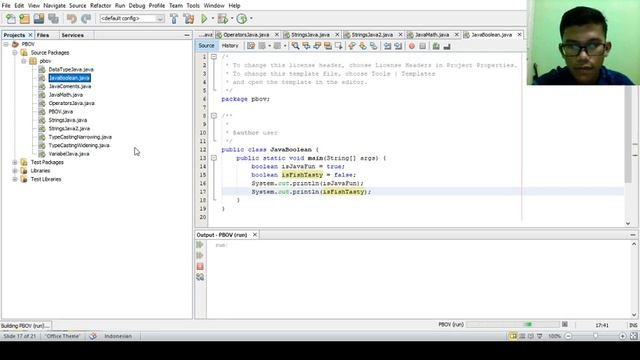Close the StringsJava.java tab
The width and height of the screenshot is (640, 360).
click(x=337, y=35)
